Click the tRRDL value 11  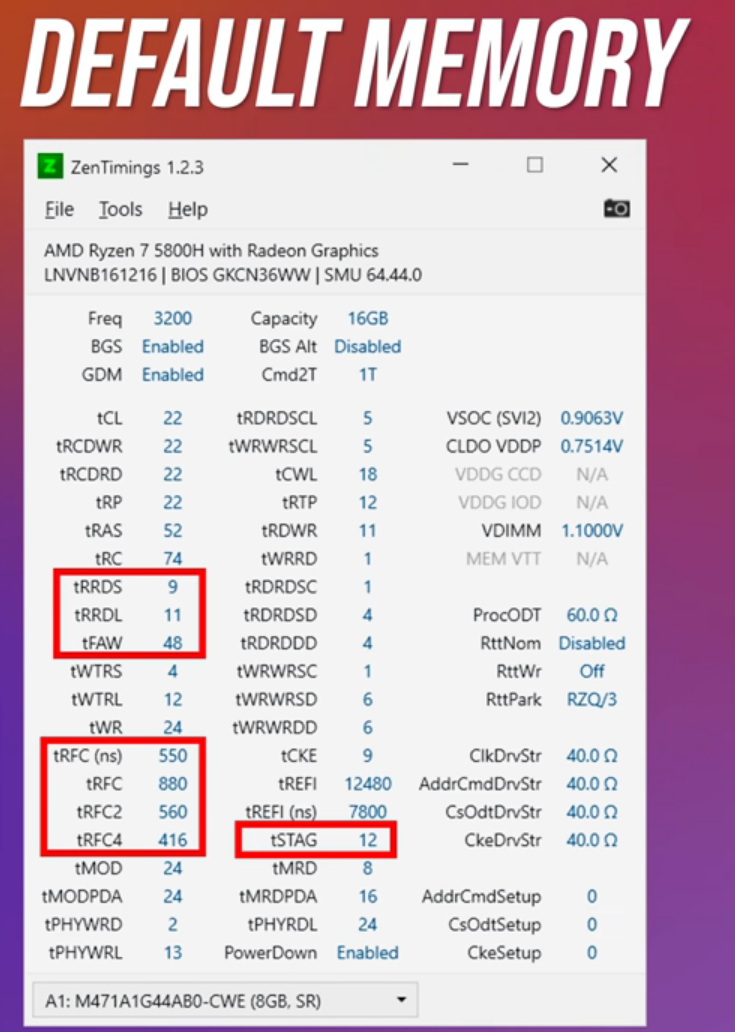click(x=172, y=615)
